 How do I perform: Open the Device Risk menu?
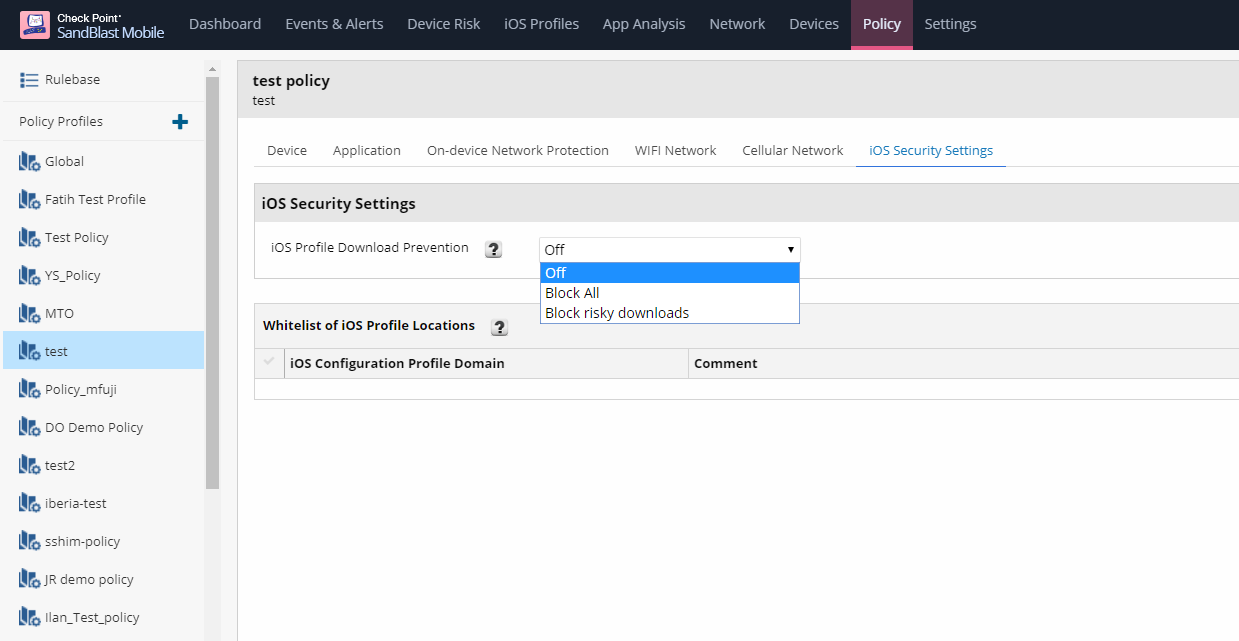[x=443, y=24]
